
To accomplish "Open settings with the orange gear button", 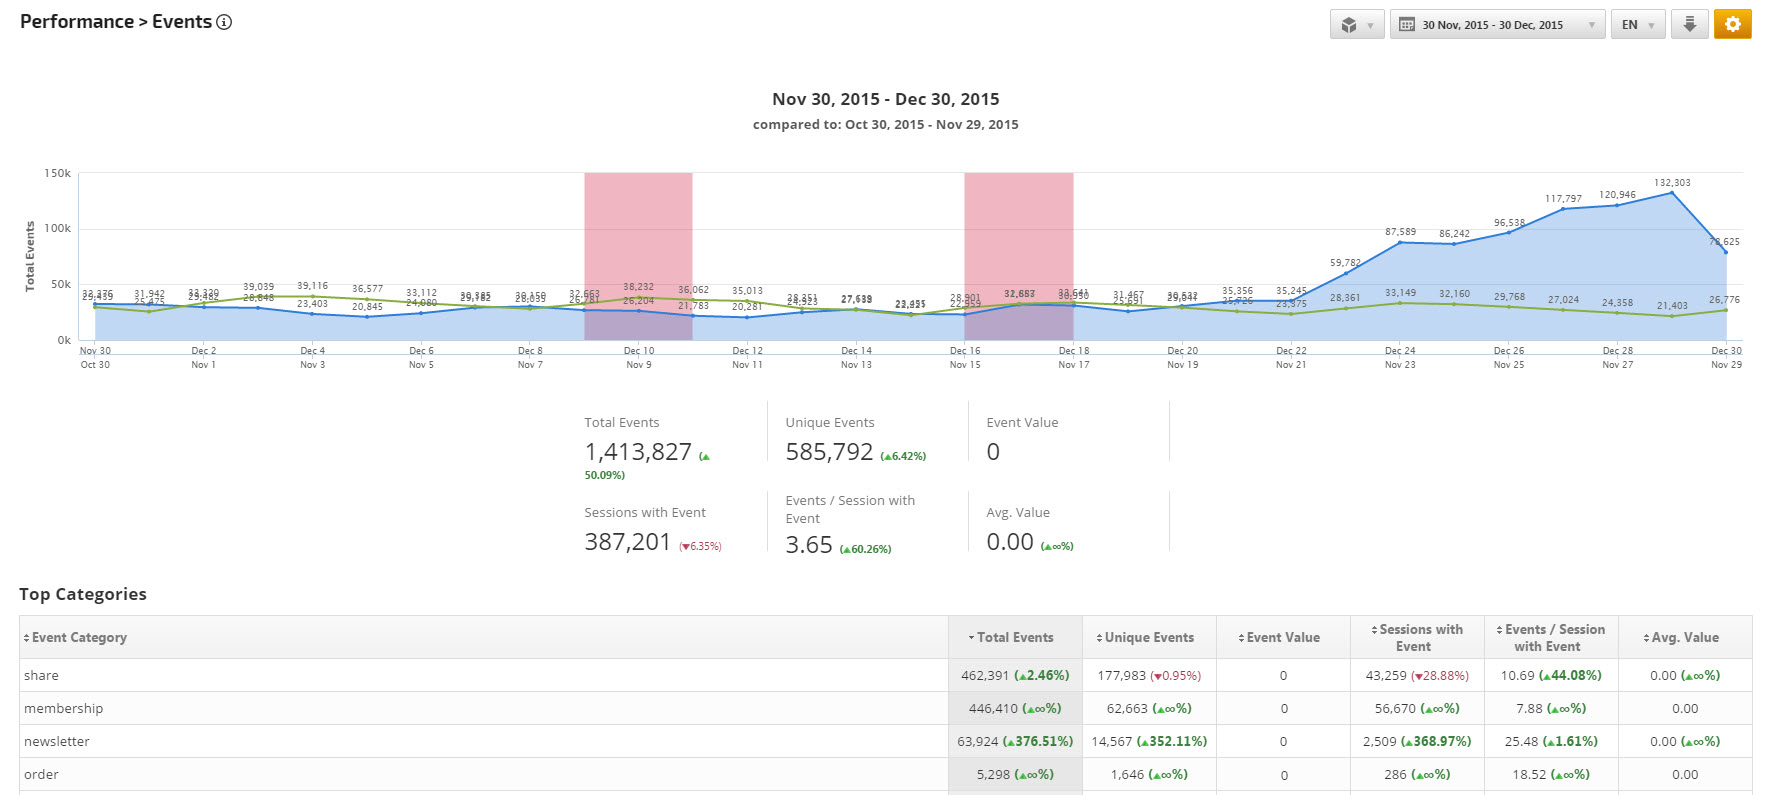I will pyautogui.click(x=1732, y=25).
